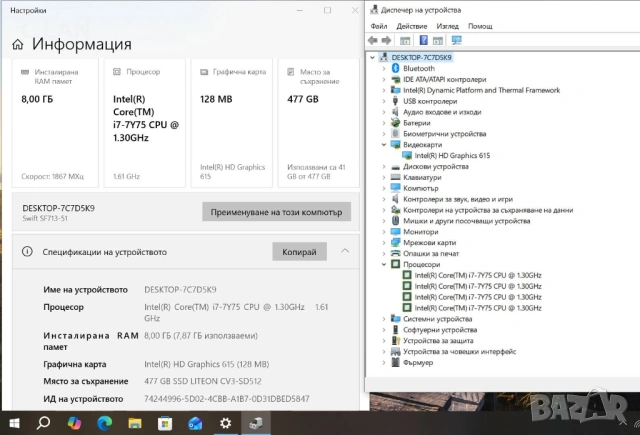
Task: Select the Фърмуер category
Action: (418, 362)
